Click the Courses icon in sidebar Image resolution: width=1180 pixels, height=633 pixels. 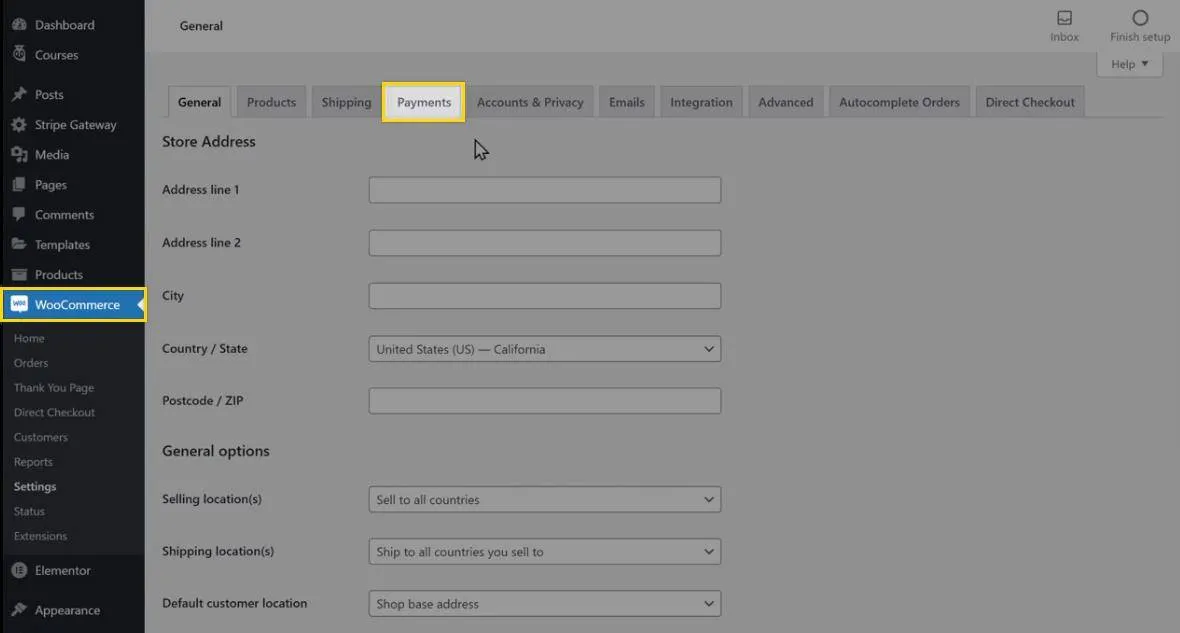(18, 55)
